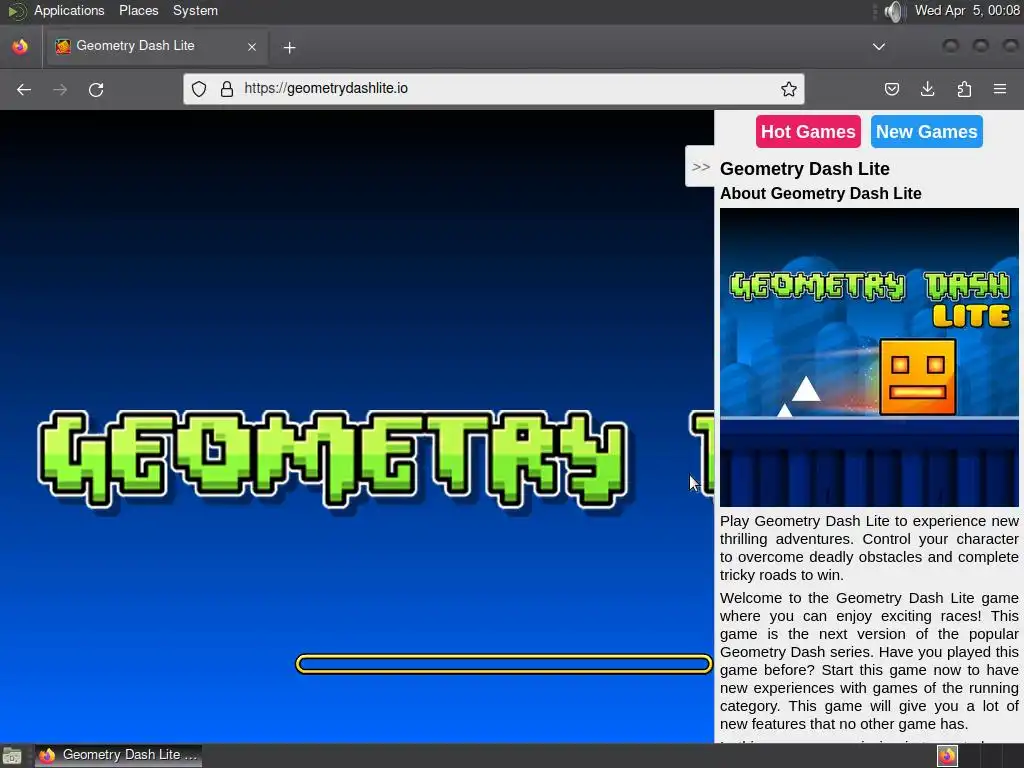Viewport: 1024px width, 768px height.
Task: Click the green GEOMETRY game logo
Action: 333,459
